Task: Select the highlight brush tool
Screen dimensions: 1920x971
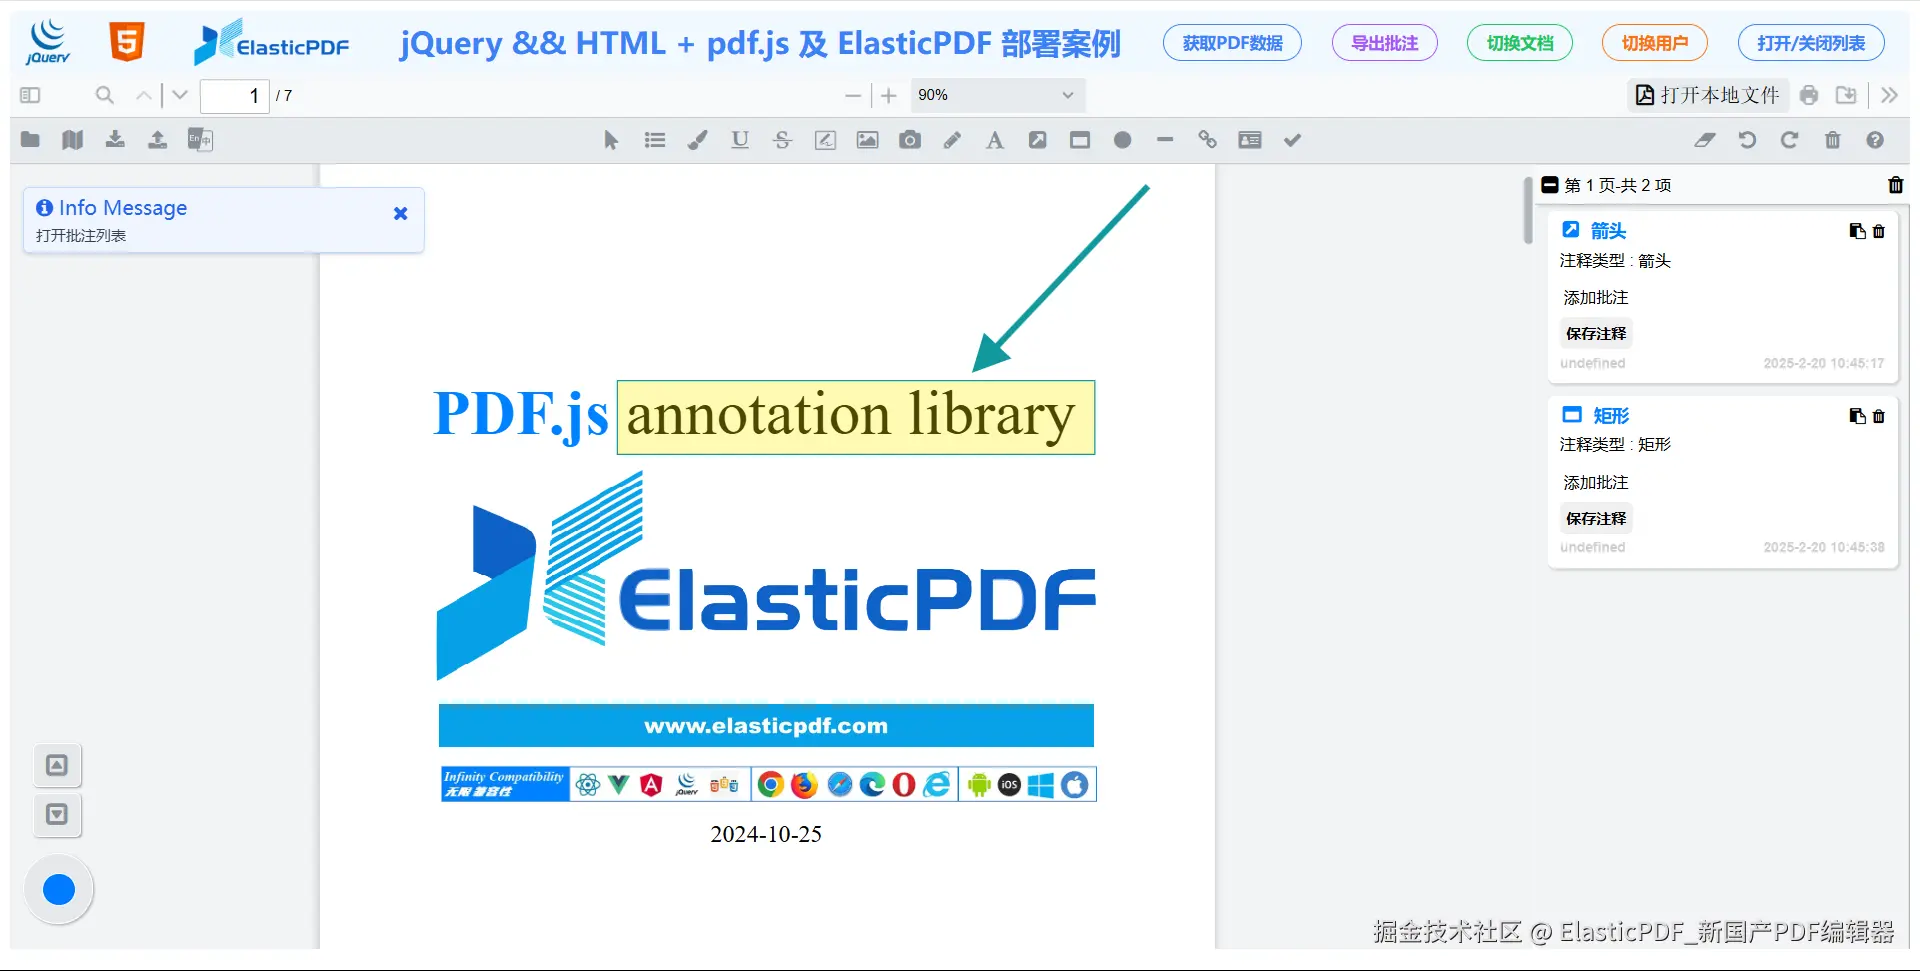Action: [697, 140]
